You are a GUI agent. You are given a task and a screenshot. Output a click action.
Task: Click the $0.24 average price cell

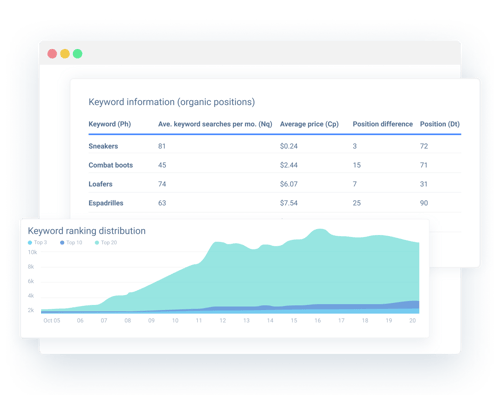(289, 146)
